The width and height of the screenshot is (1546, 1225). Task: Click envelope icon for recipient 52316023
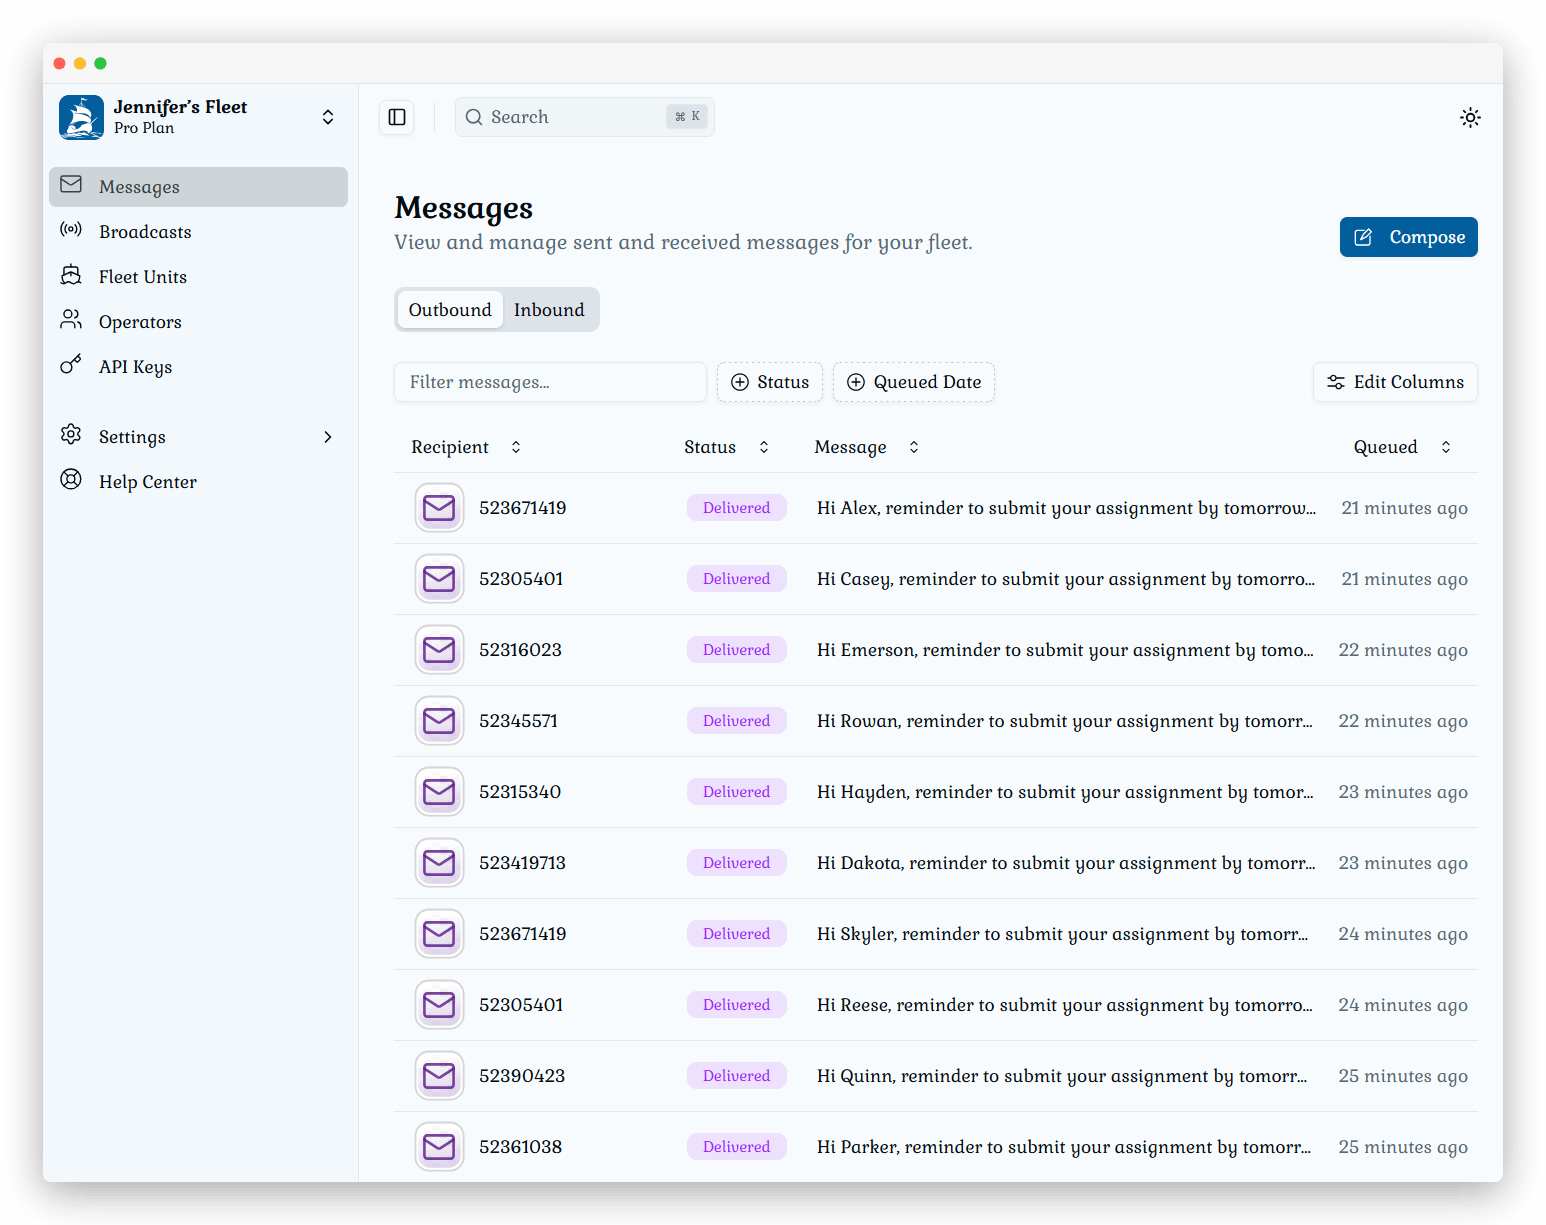(439, 650)
